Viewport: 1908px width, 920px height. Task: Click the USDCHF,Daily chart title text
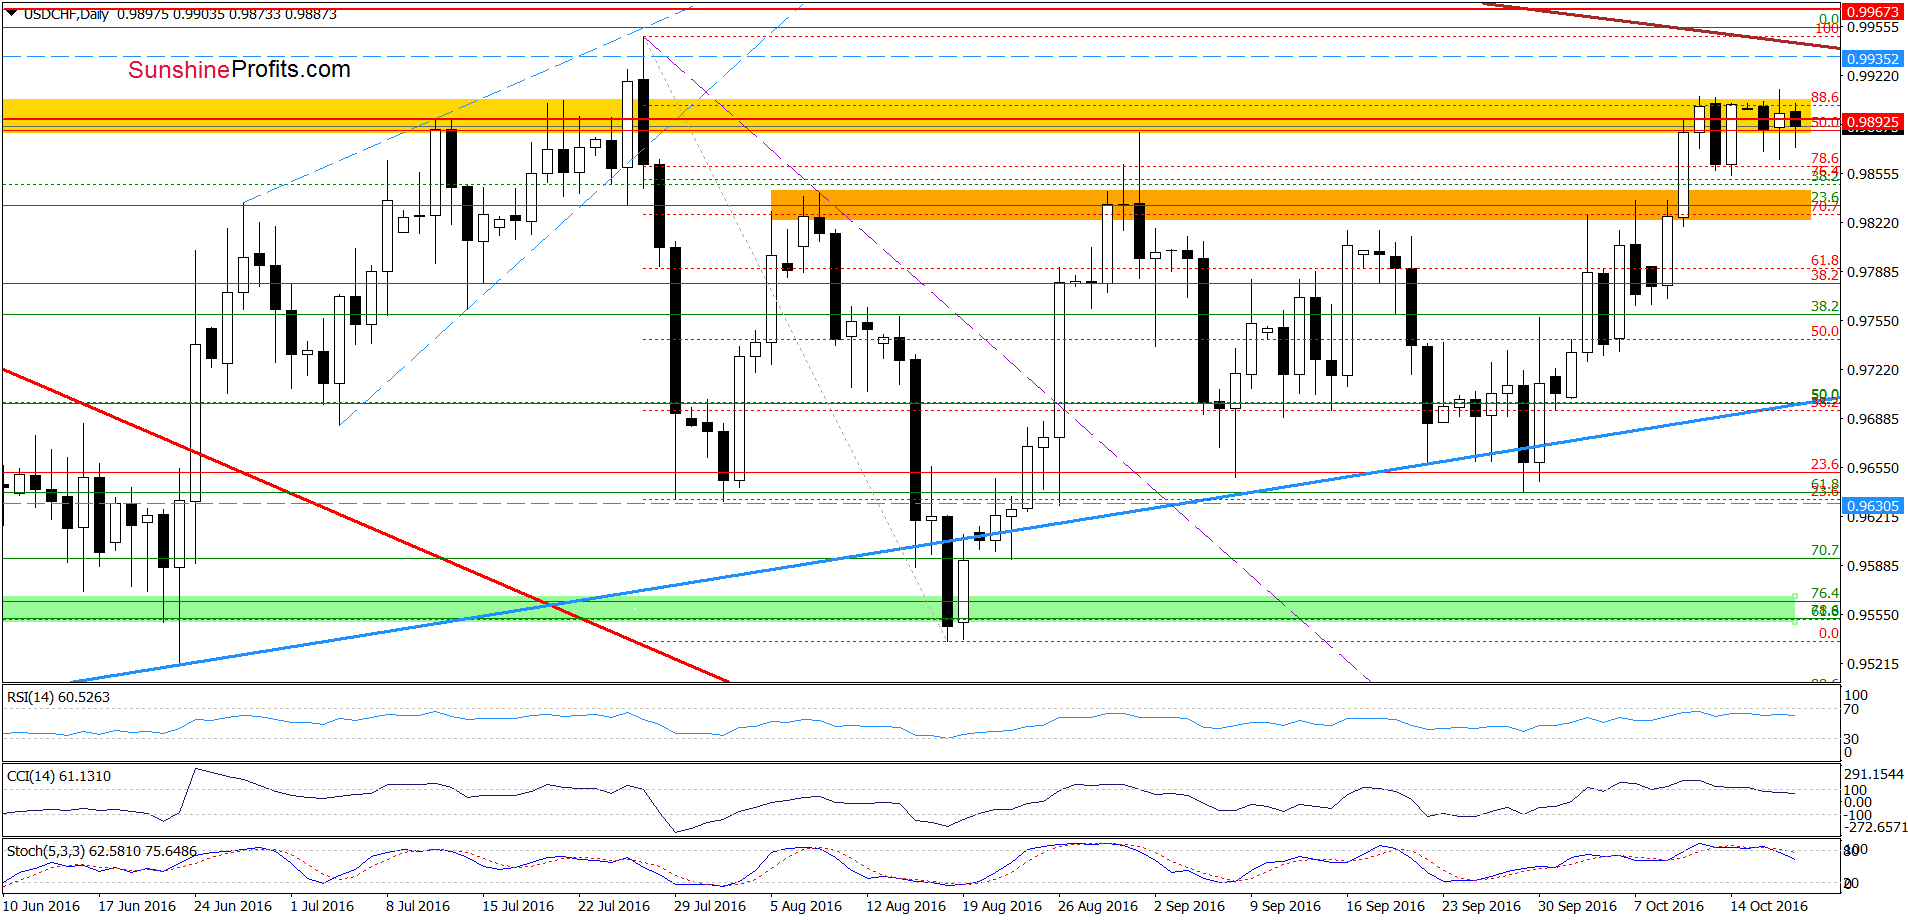click(67, 14)
